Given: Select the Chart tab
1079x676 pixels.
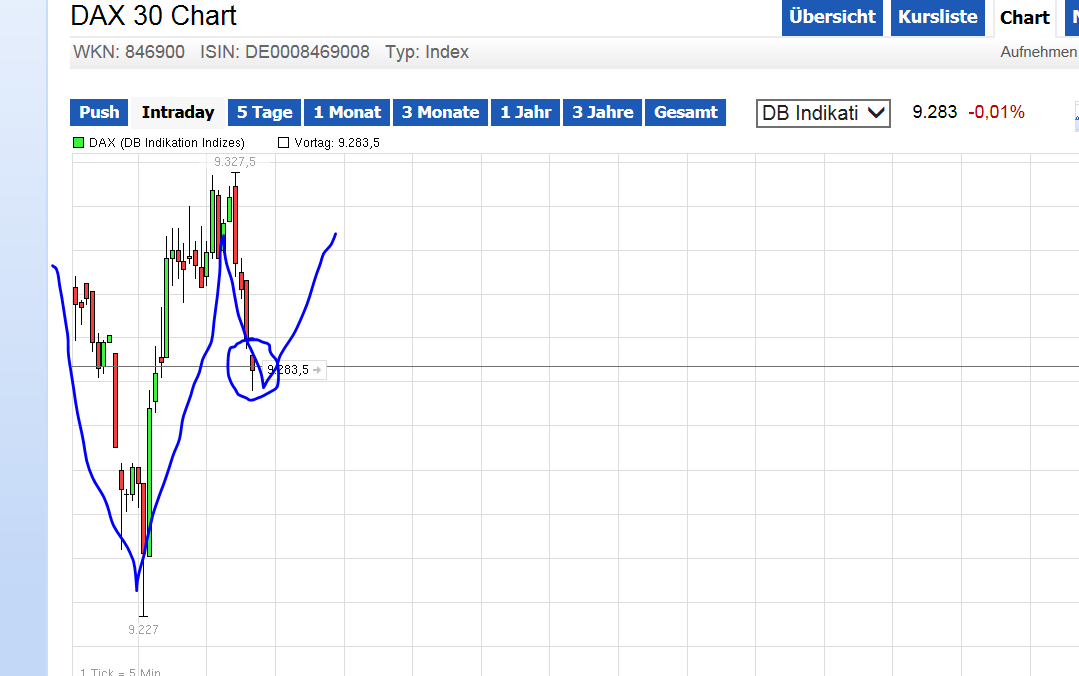Looking at the screenshot, I should click(x=1025, y=18).
